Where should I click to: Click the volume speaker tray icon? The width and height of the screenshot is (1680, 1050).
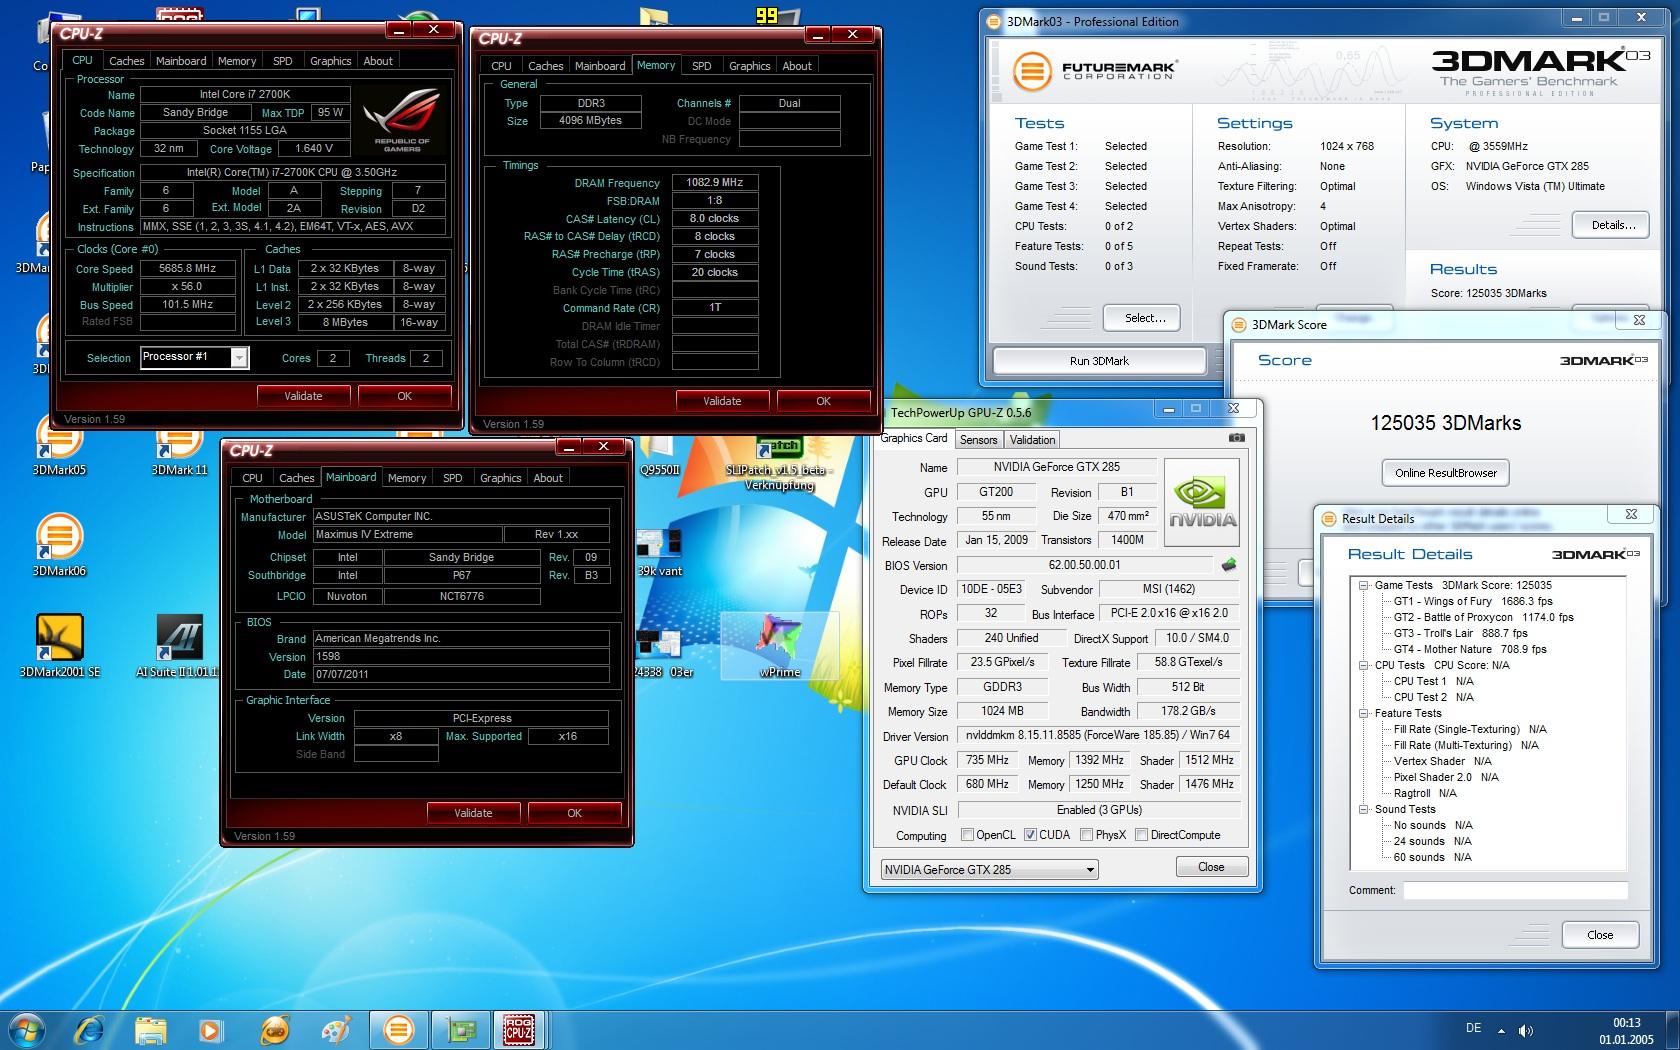(x=1526, y=1029)
